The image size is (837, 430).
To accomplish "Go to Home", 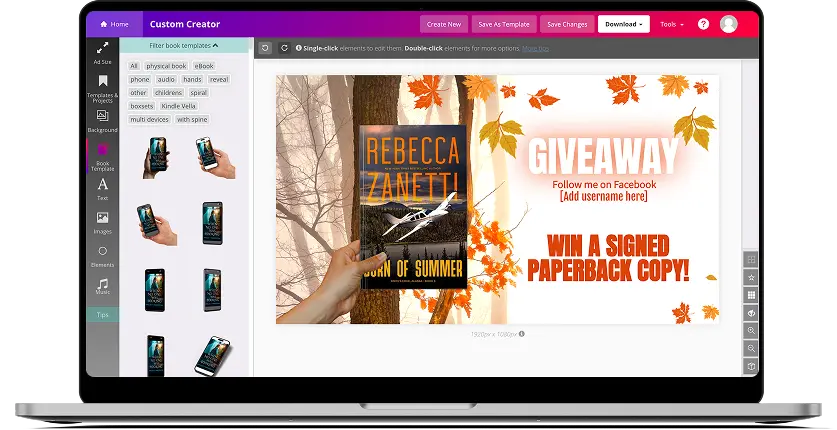I will 115,24.
